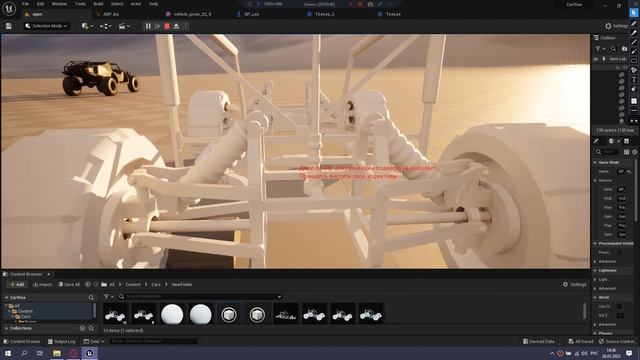The image size is (640, 360).
Task: Open the Actor menu
Action: [136, 4]
